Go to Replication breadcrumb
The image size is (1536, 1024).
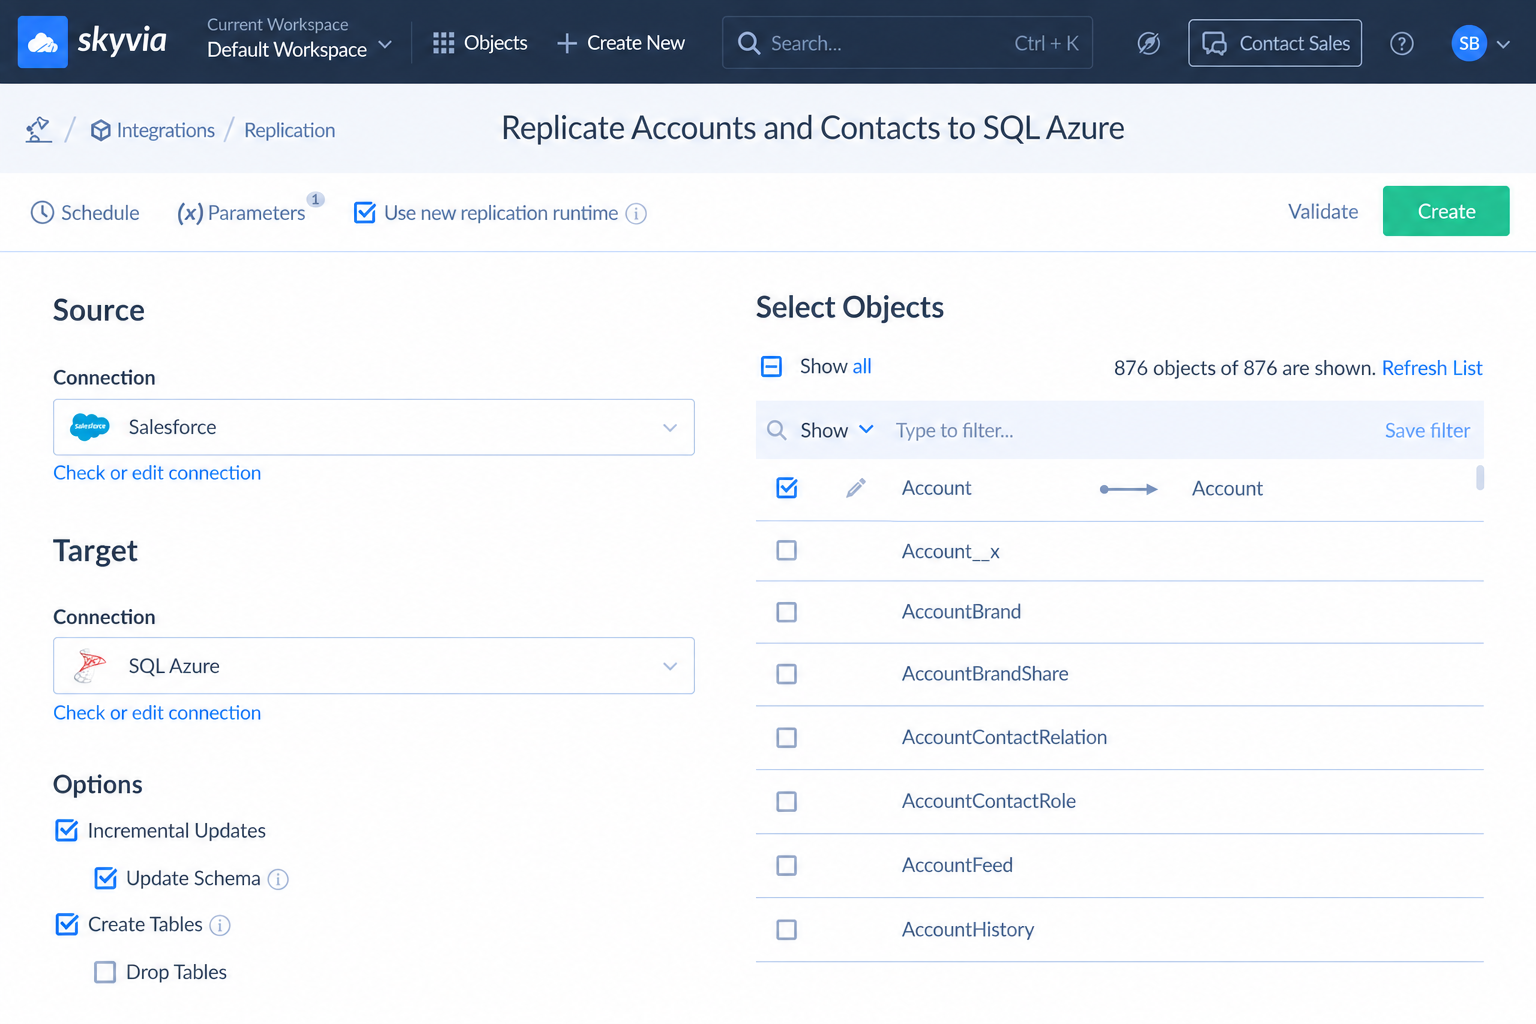289,130
